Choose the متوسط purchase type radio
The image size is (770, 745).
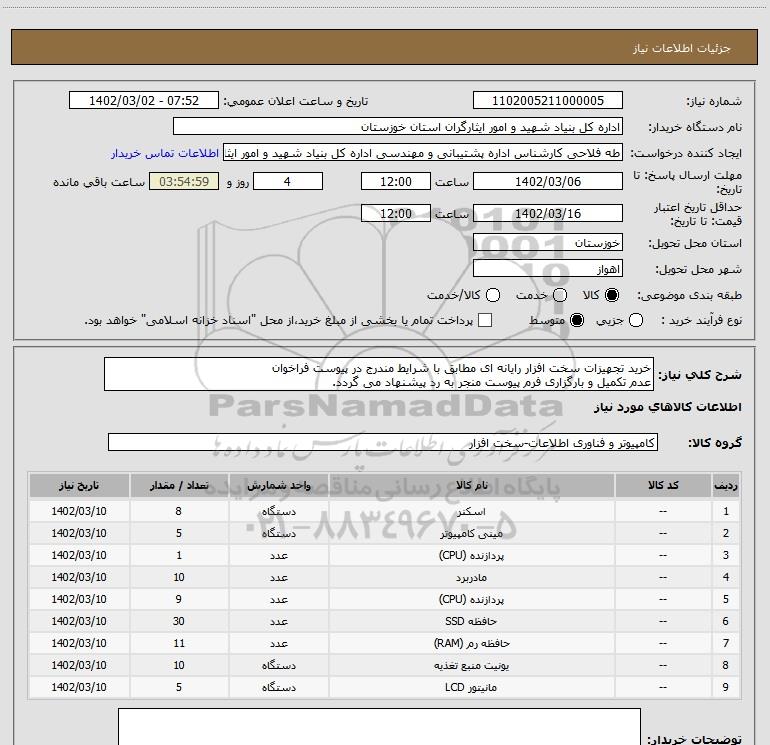[x=577, y=320]
